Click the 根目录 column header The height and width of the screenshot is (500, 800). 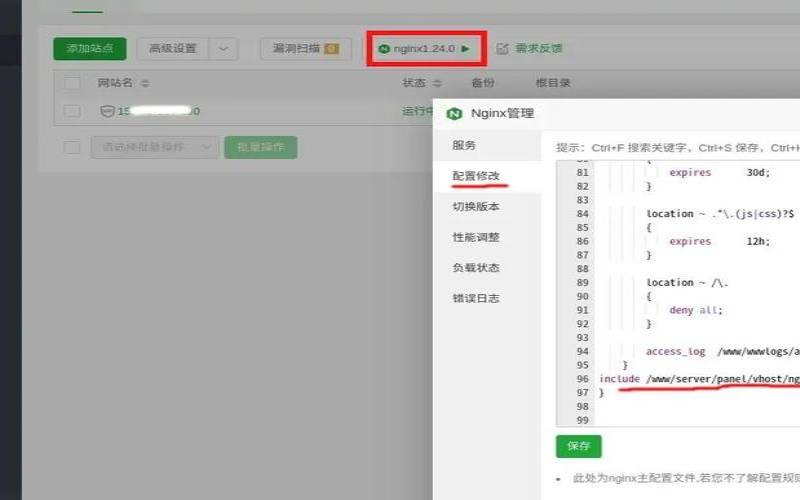click(553, 83)
